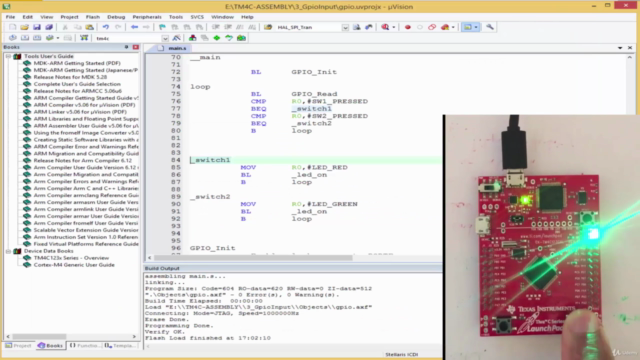Open Complete User's Guide Selection book
The width and height of the screenshot is (640, 360).
[77, 84]
